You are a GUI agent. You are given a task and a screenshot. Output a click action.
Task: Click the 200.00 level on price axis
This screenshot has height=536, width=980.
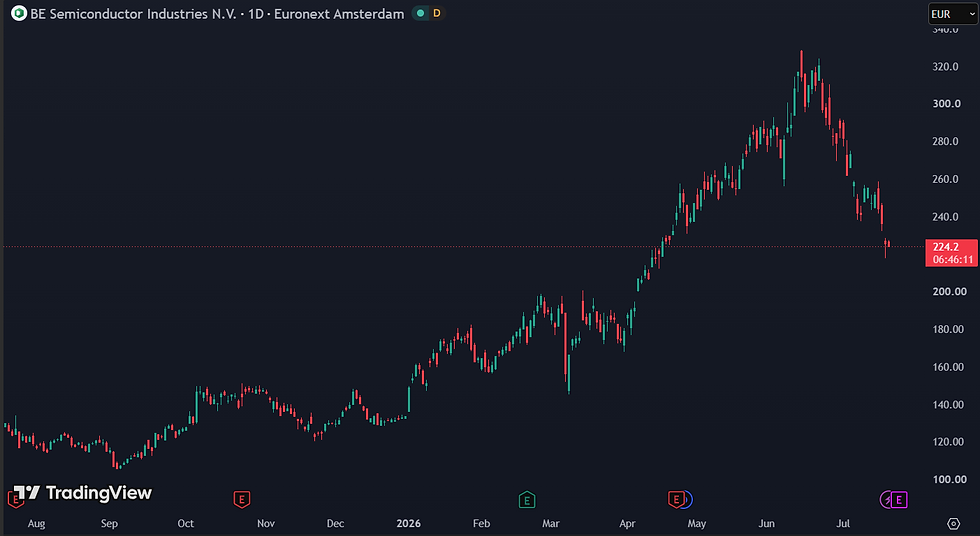click(949, 291)
